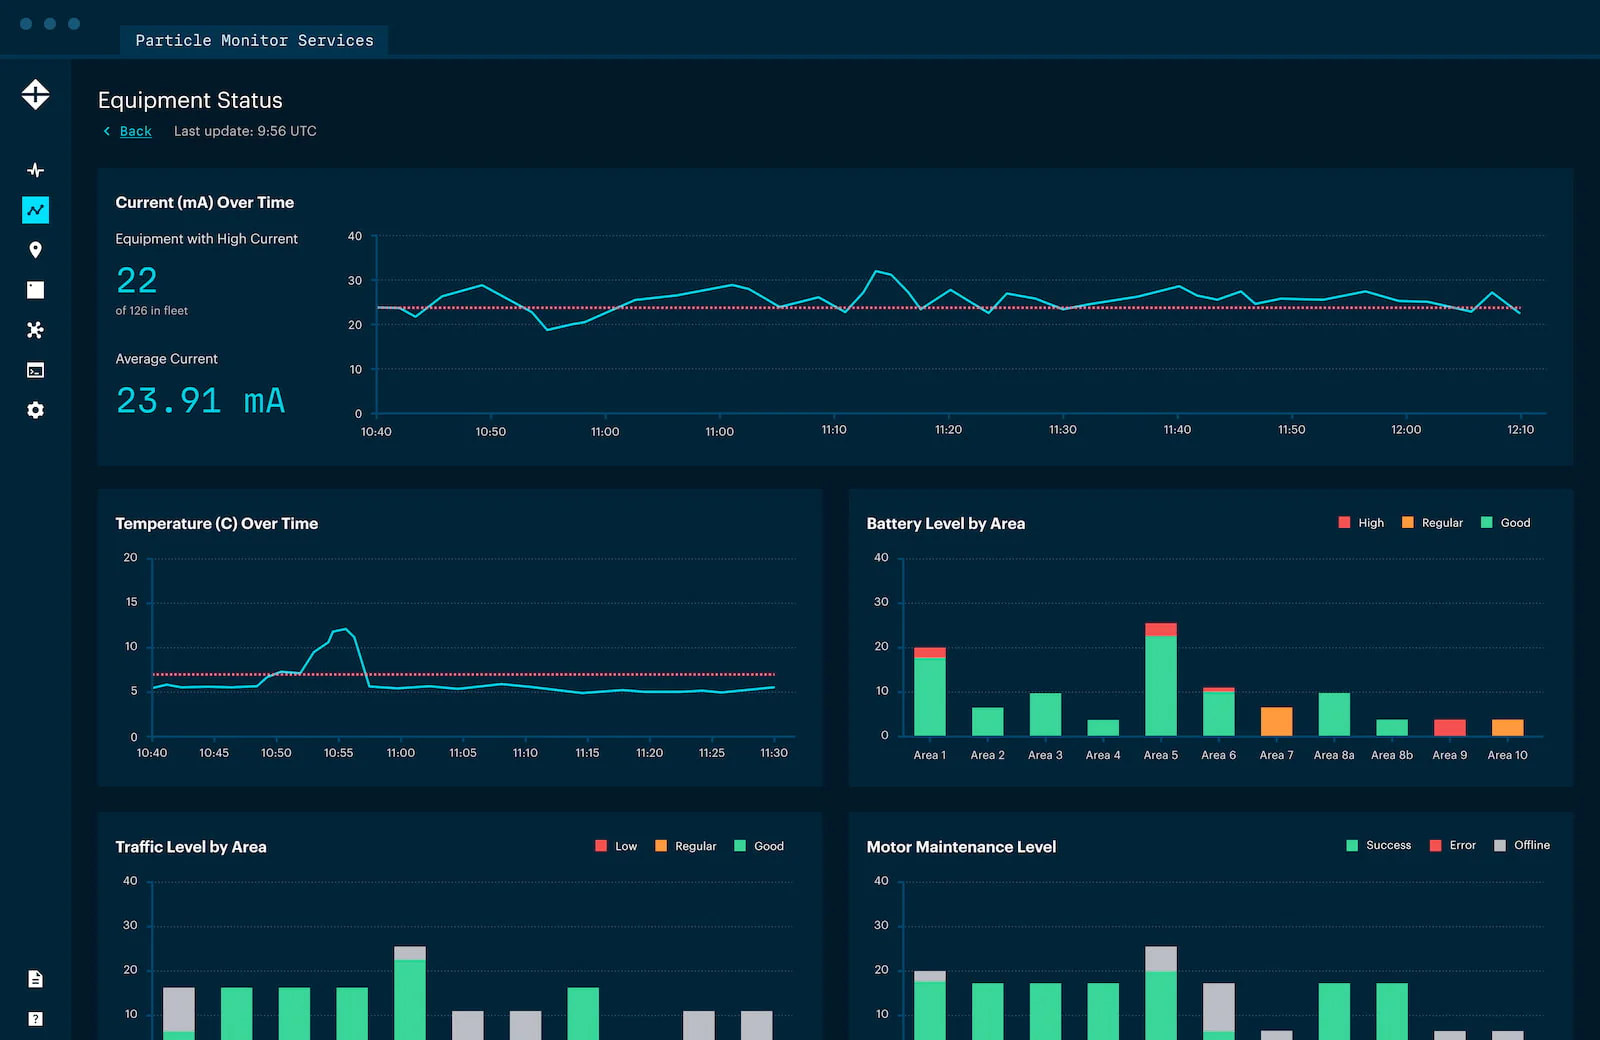This screenshot has height=1040, width=1600.
Task: Click the Motor Maintenance Level title
Action: [x=961, y=847]
